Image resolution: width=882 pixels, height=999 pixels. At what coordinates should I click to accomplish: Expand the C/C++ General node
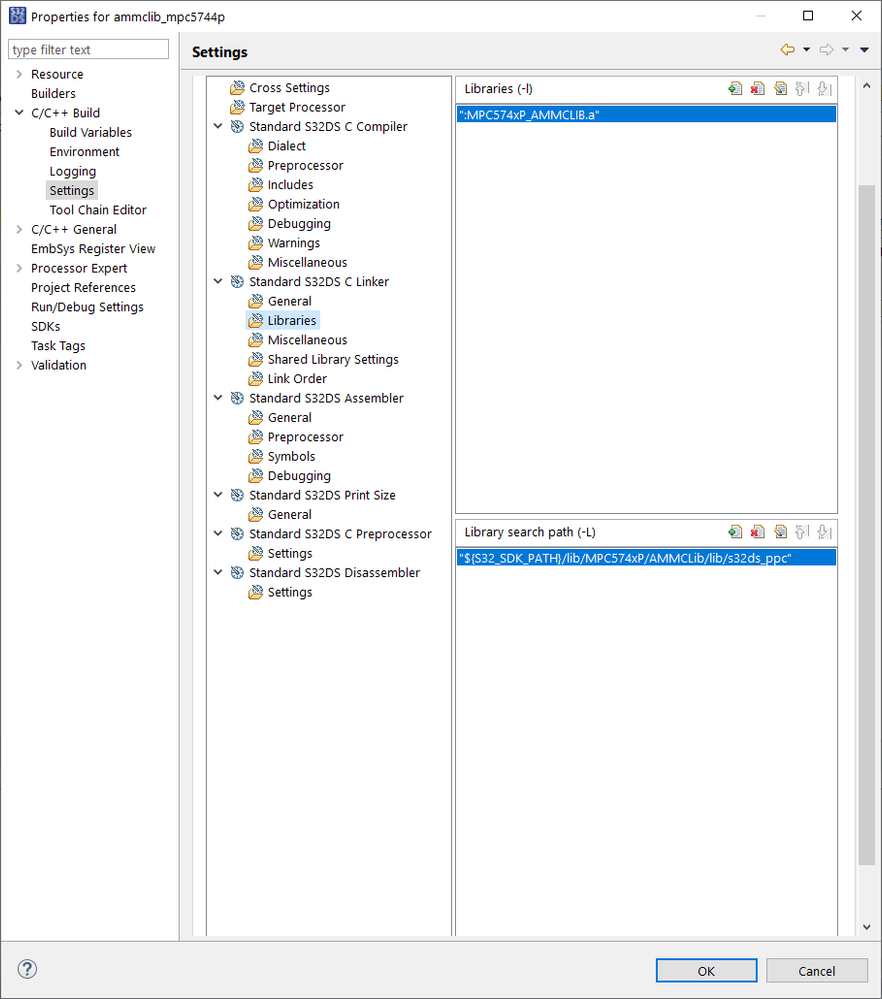[19, 229]
